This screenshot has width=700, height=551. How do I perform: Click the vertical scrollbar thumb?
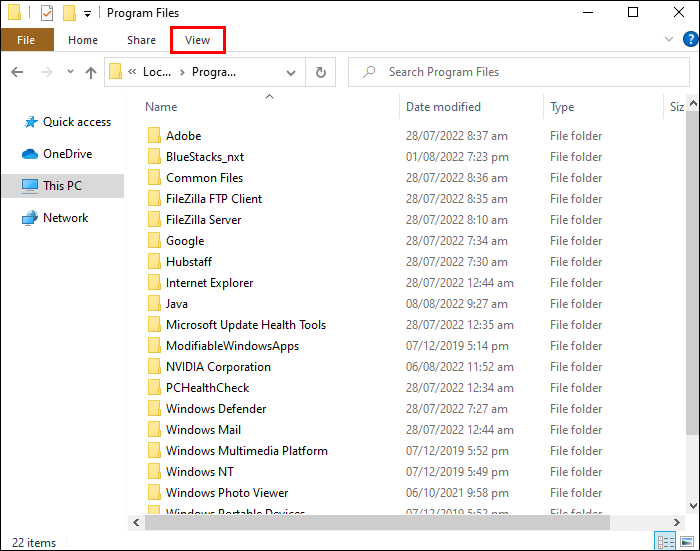[692, 273]
